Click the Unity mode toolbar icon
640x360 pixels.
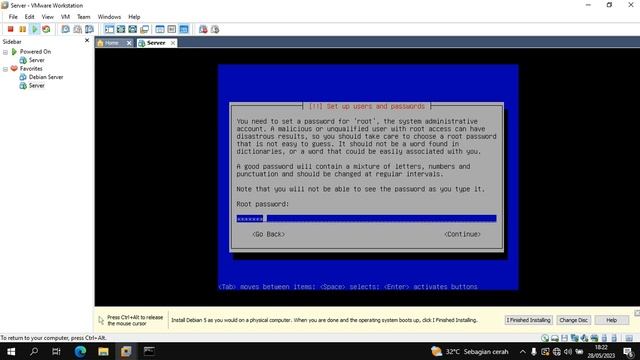(144, 29)
